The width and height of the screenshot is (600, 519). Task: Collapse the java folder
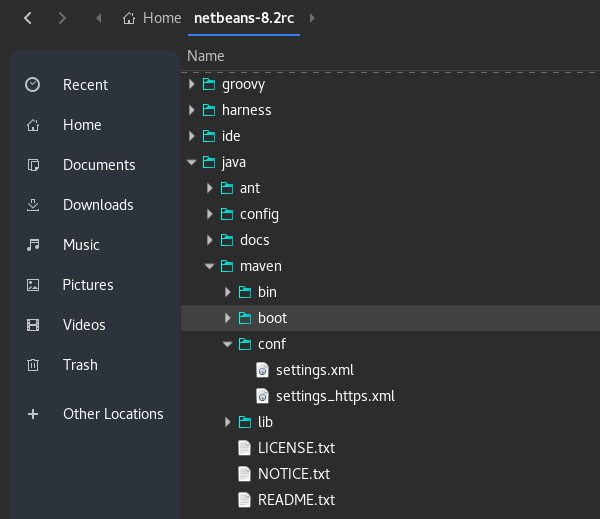coord(191,162)
